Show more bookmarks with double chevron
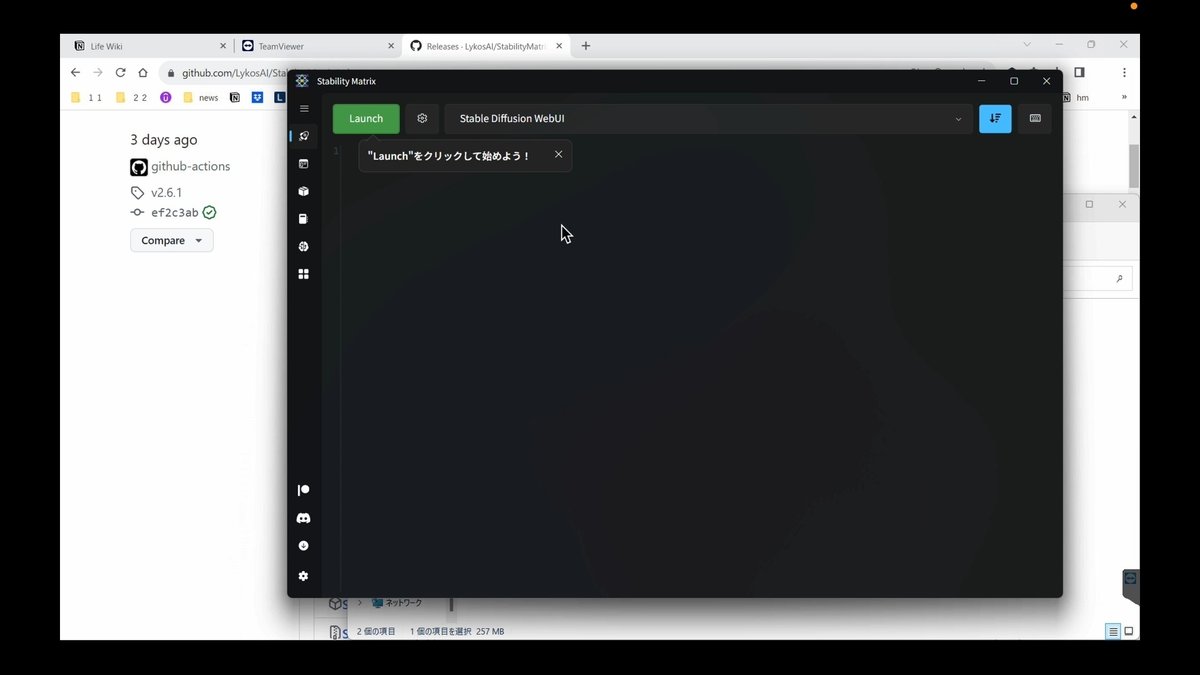The width and height of the screenshot is (1200, 675). click(1124, 97)
